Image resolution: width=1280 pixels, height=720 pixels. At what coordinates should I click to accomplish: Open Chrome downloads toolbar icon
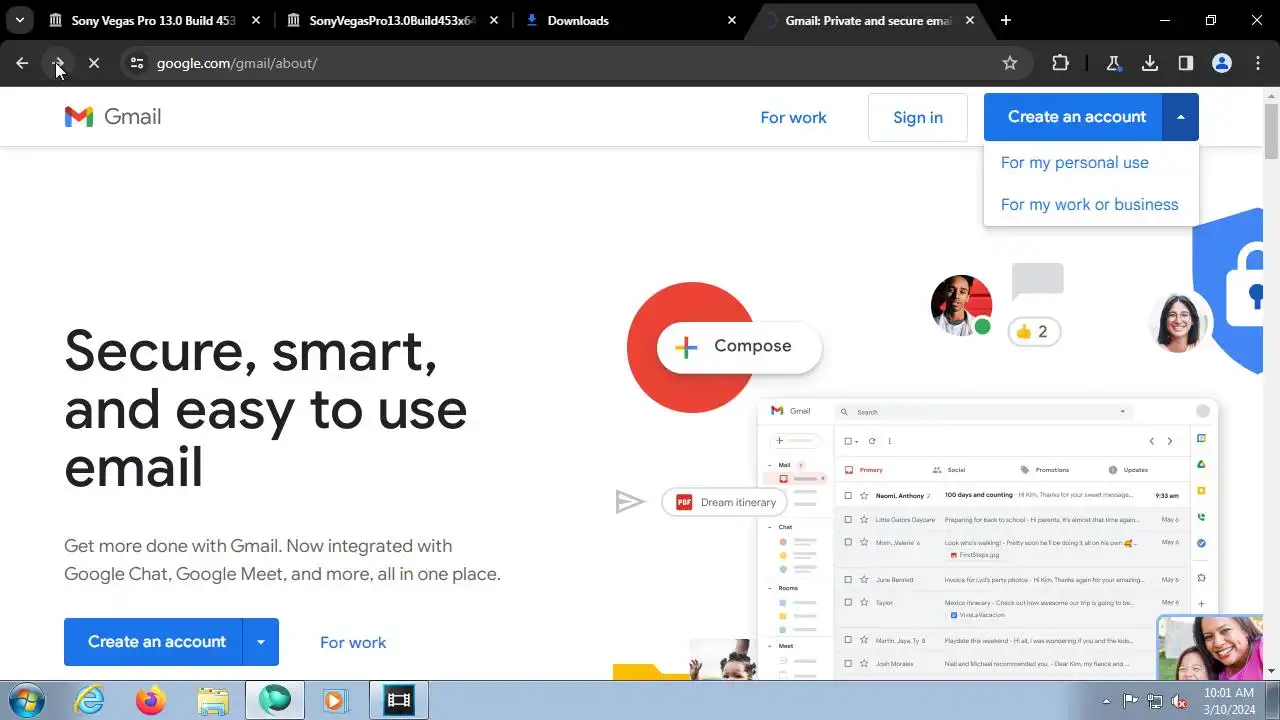1150,63
